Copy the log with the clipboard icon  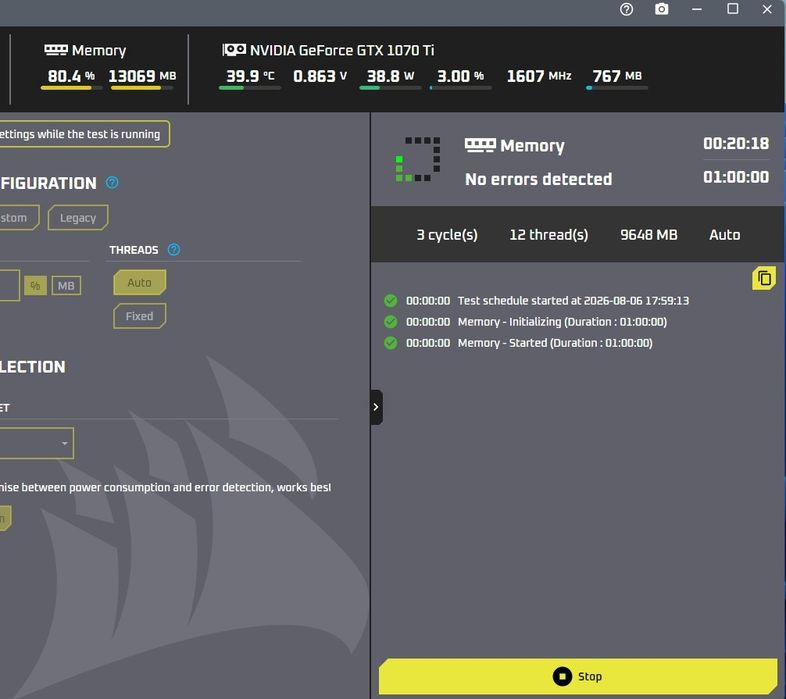[x=764, y=278]
